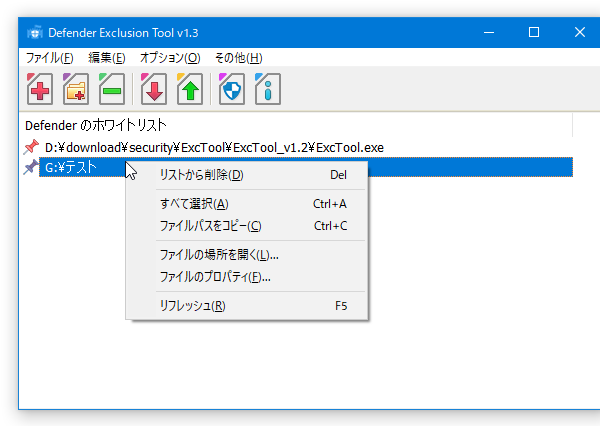The width and height of the screenshot is (600, 426).
Task: Choose ファイルパスをコピー(C) in context menu
Action: (x=247, y=226)
